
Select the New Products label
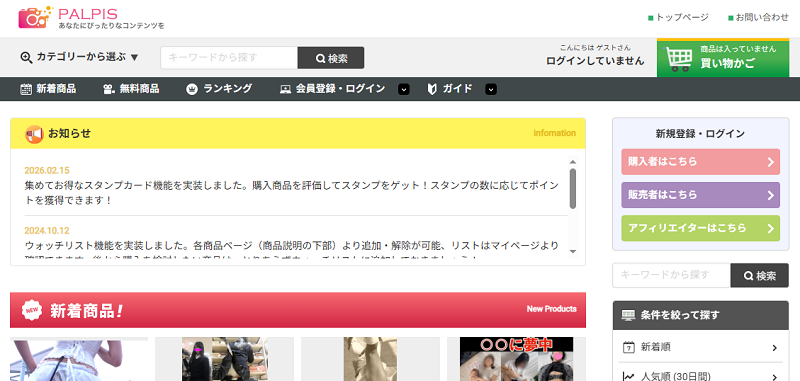552,309
